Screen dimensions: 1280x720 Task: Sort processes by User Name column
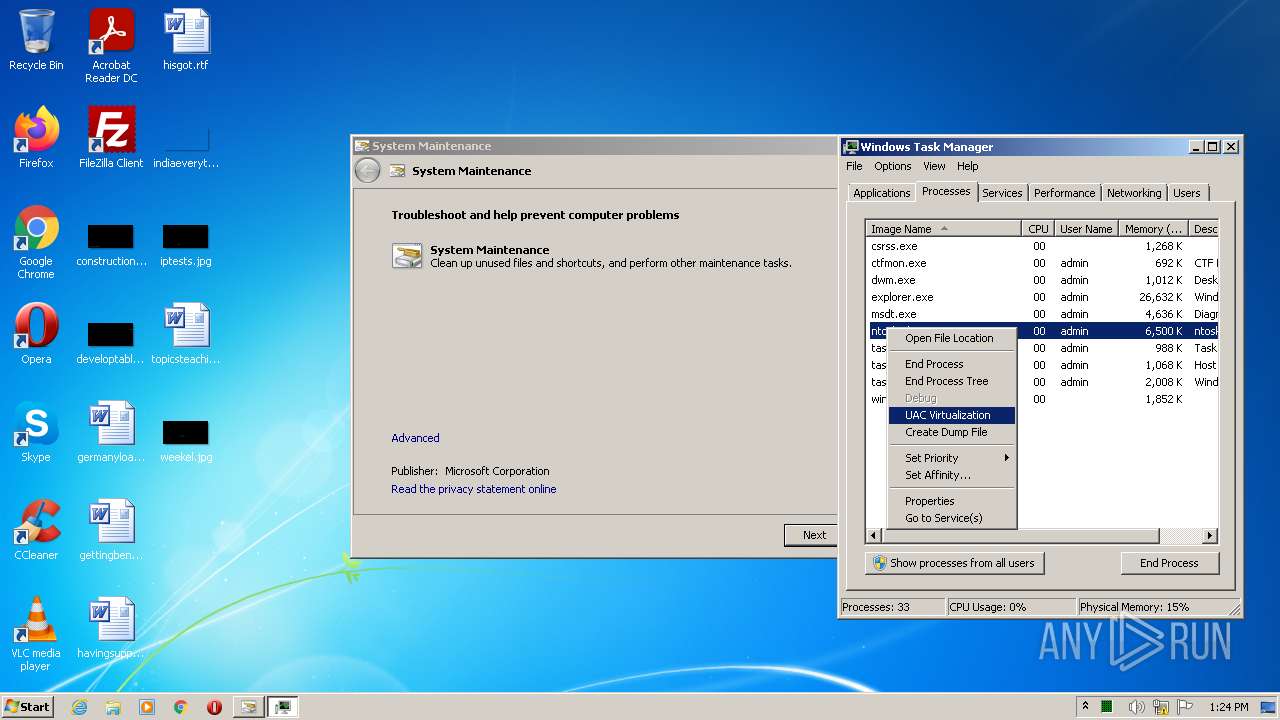click(1086, 229)
